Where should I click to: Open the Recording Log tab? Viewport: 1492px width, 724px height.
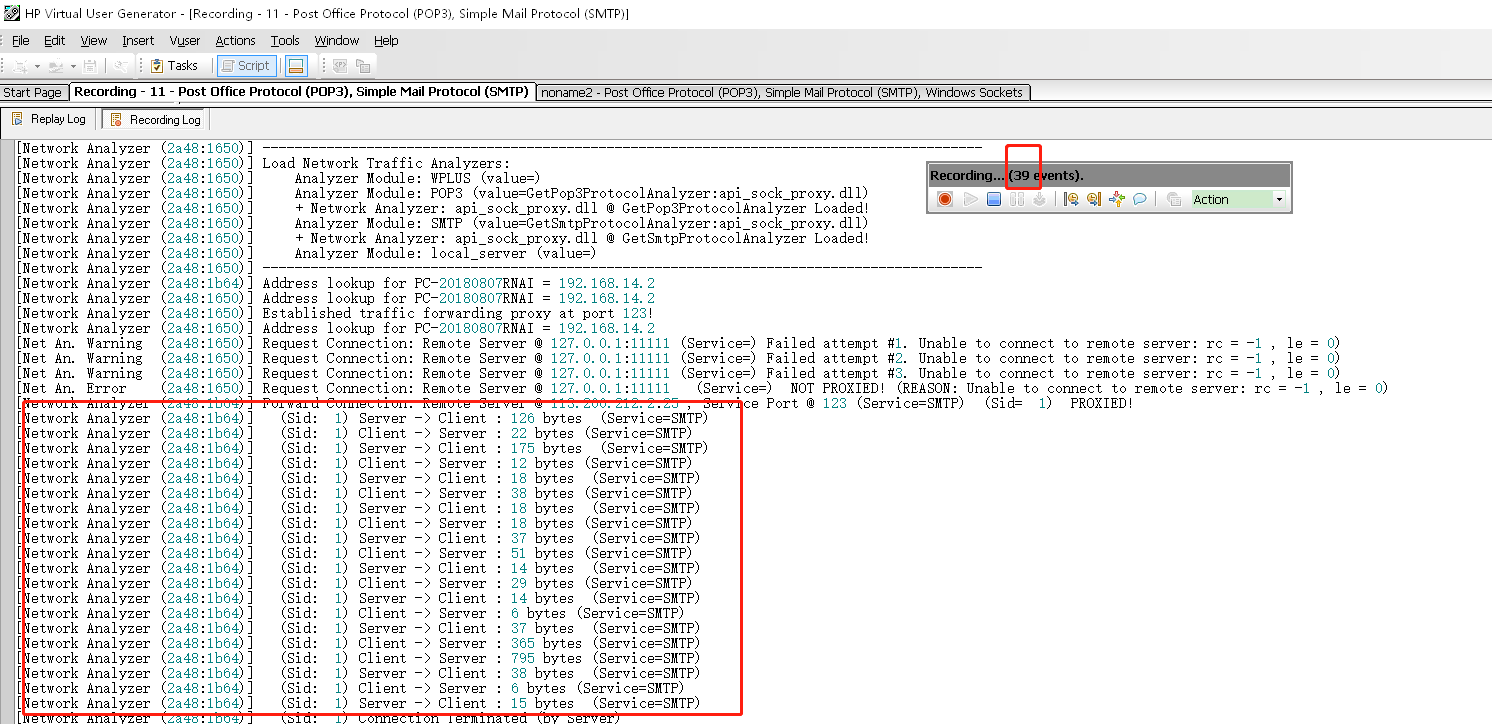(x=156, y=119)
